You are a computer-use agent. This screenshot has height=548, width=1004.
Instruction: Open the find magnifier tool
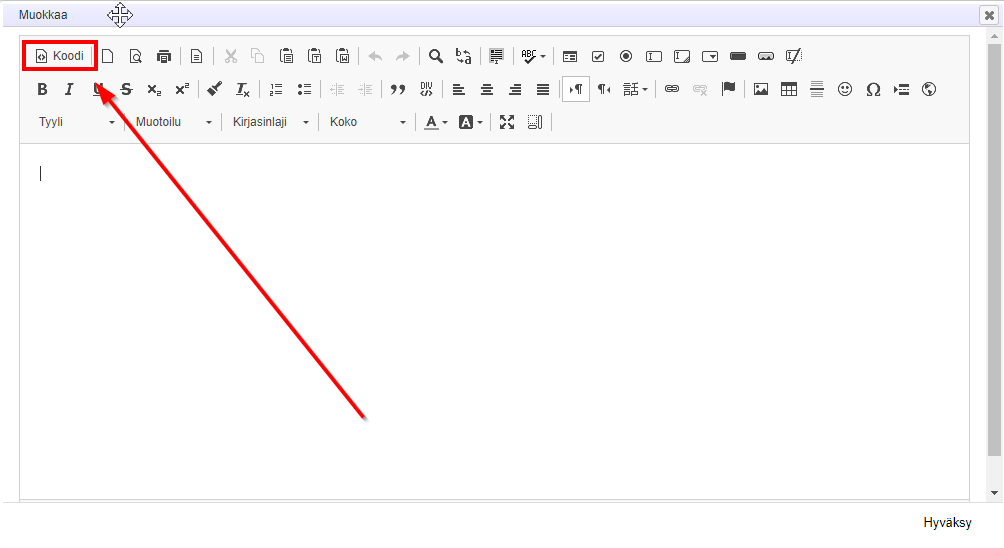point(436,56)
